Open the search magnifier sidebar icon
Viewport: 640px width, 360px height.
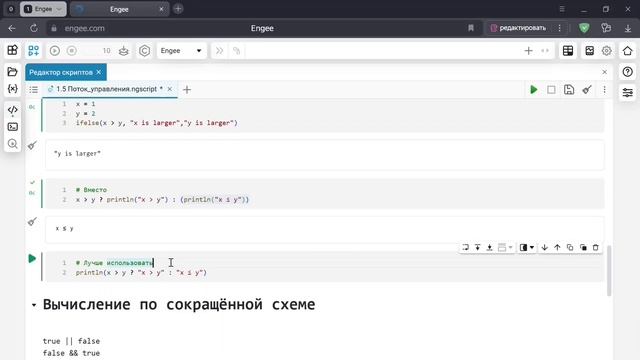[12, 144]
